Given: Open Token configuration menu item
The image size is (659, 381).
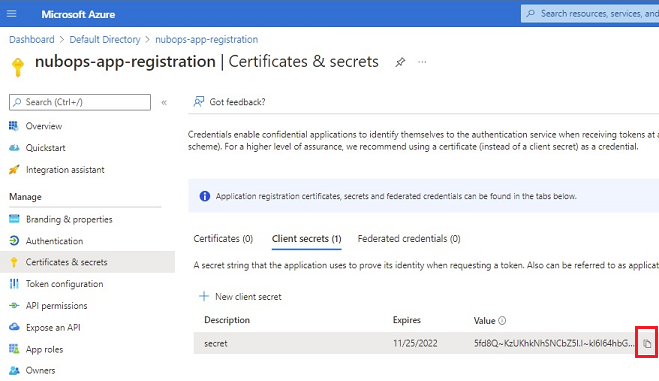Looking at the screenshot, I should 64,284.
